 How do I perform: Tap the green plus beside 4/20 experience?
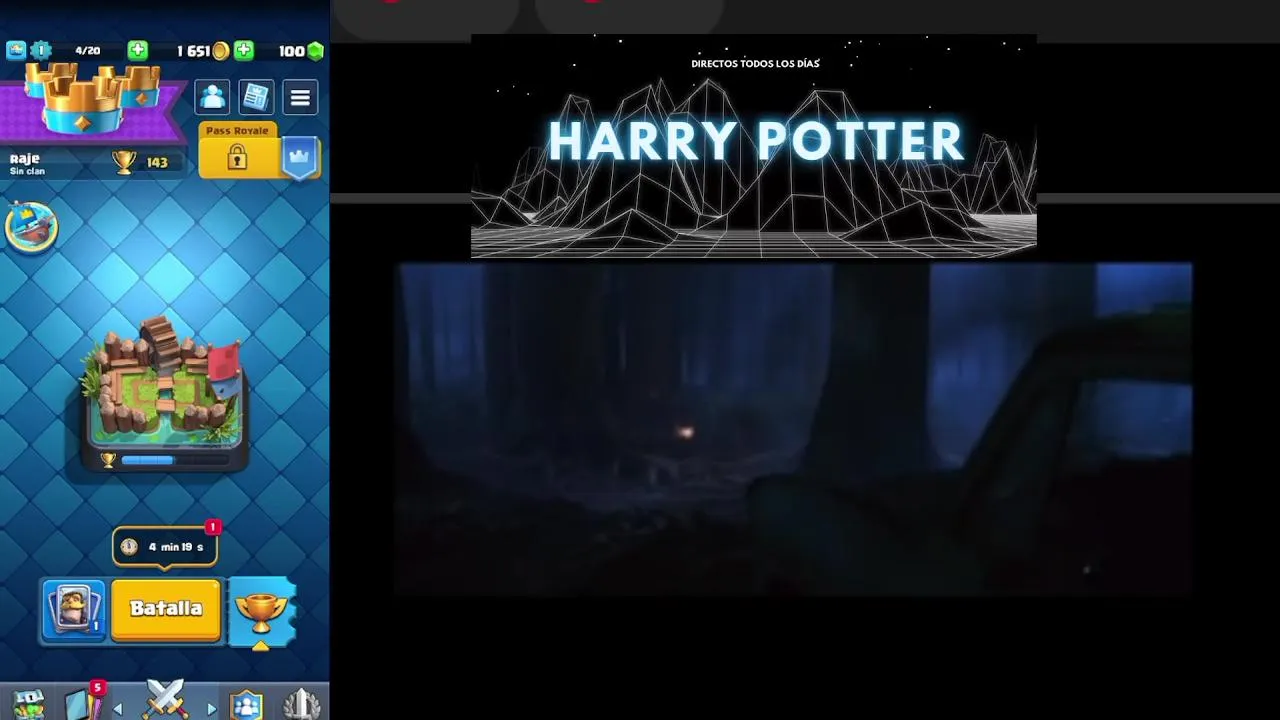tap(138, 50)
